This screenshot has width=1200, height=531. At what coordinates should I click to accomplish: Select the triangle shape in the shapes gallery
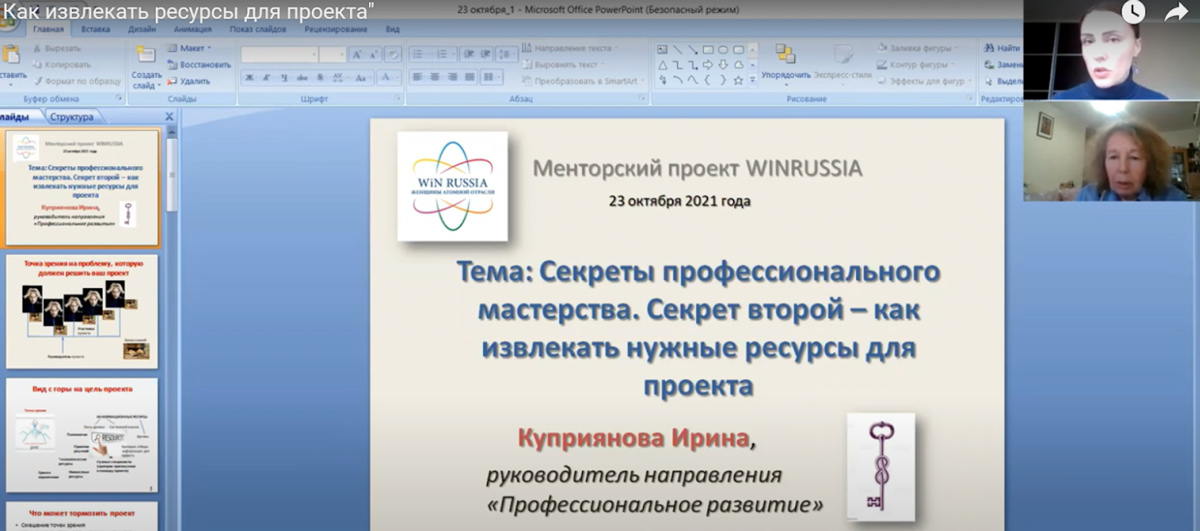click(x=662, y=65)
